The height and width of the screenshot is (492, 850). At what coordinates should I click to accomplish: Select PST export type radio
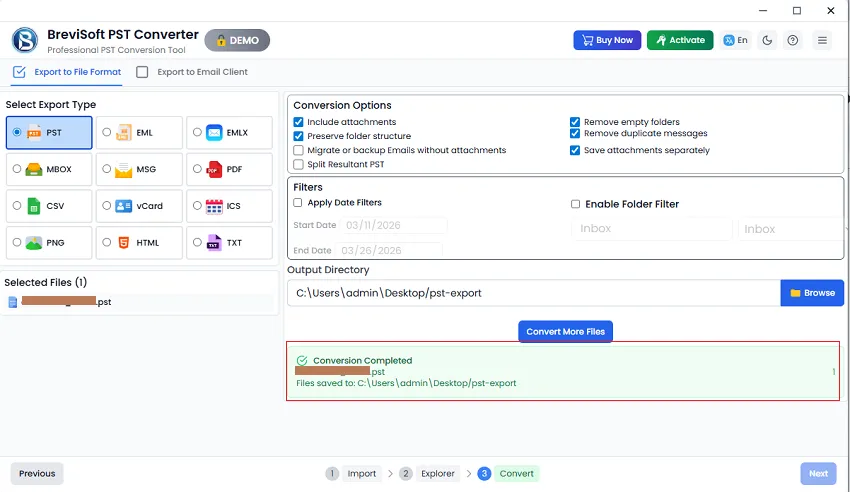click(17, 132)
